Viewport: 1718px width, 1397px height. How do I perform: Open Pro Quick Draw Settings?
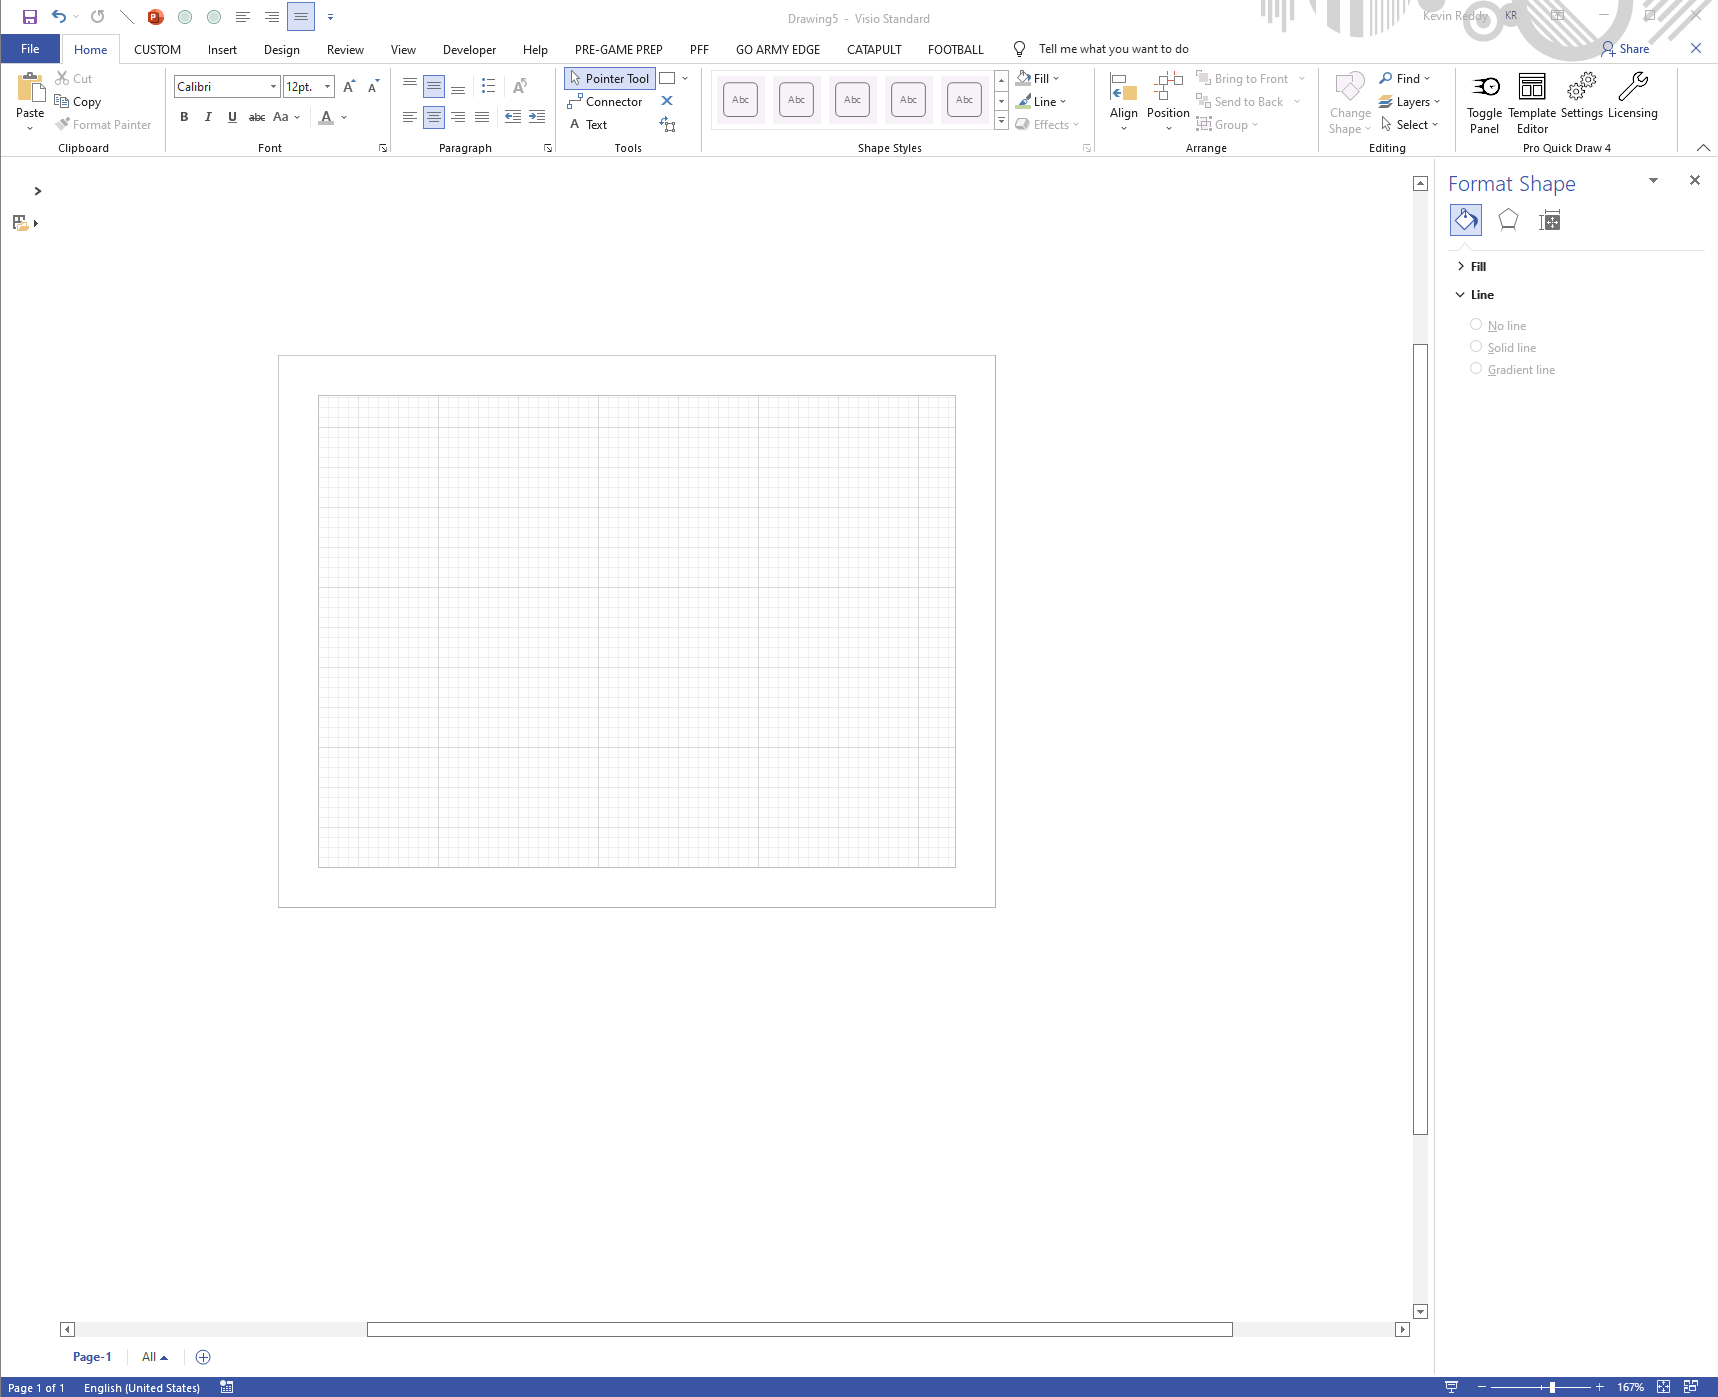pos(1582,96)
